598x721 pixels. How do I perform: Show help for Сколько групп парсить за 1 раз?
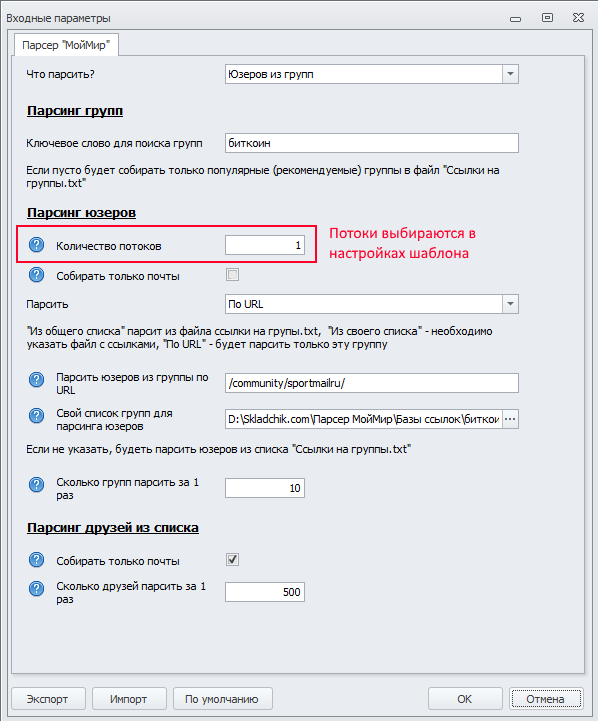36,485
